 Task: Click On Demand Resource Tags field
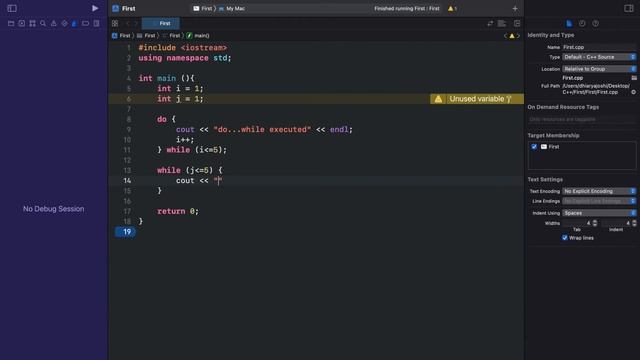coord(582,120)
